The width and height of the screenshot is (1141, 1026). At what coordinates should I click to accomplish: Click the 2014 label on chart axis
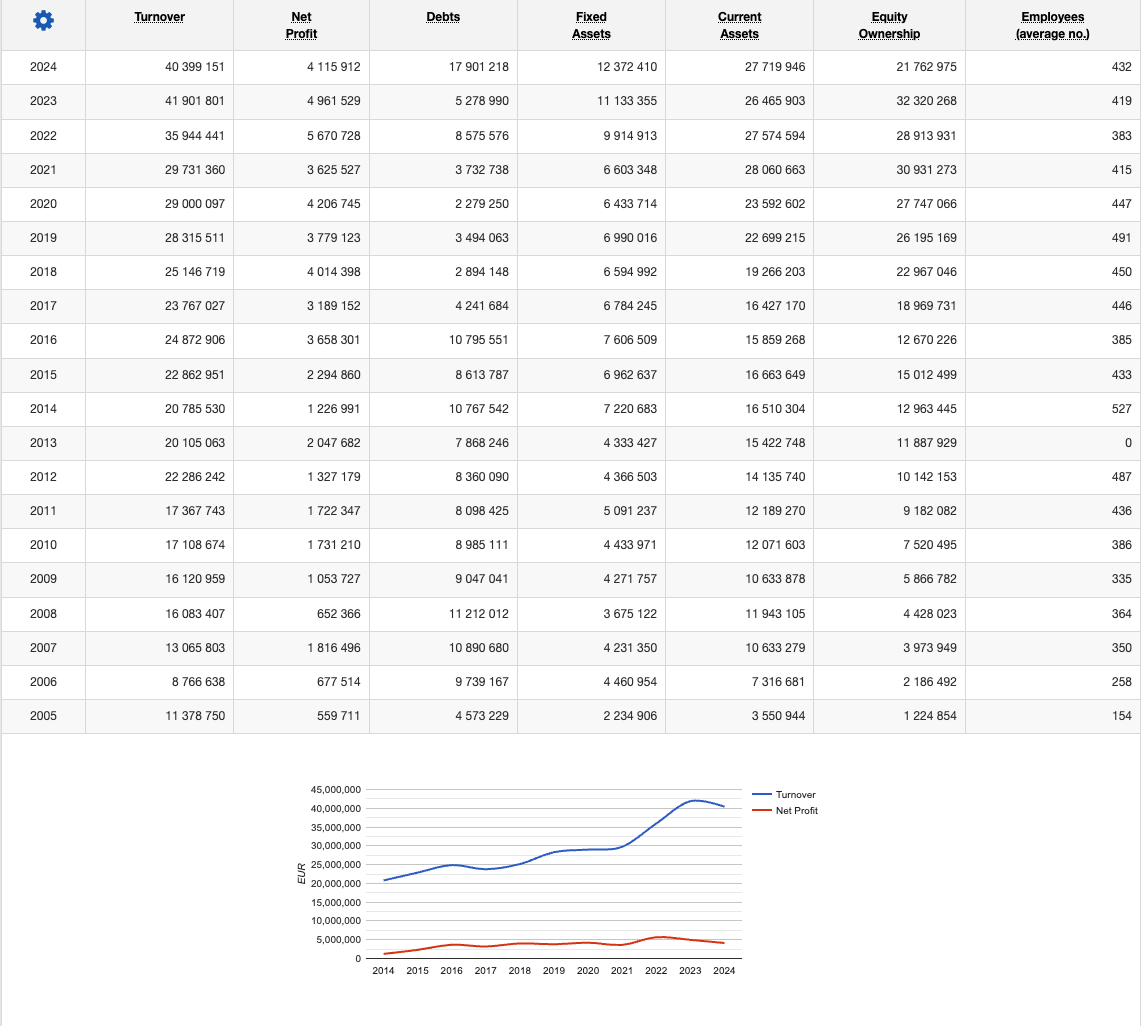click(383, 971)
